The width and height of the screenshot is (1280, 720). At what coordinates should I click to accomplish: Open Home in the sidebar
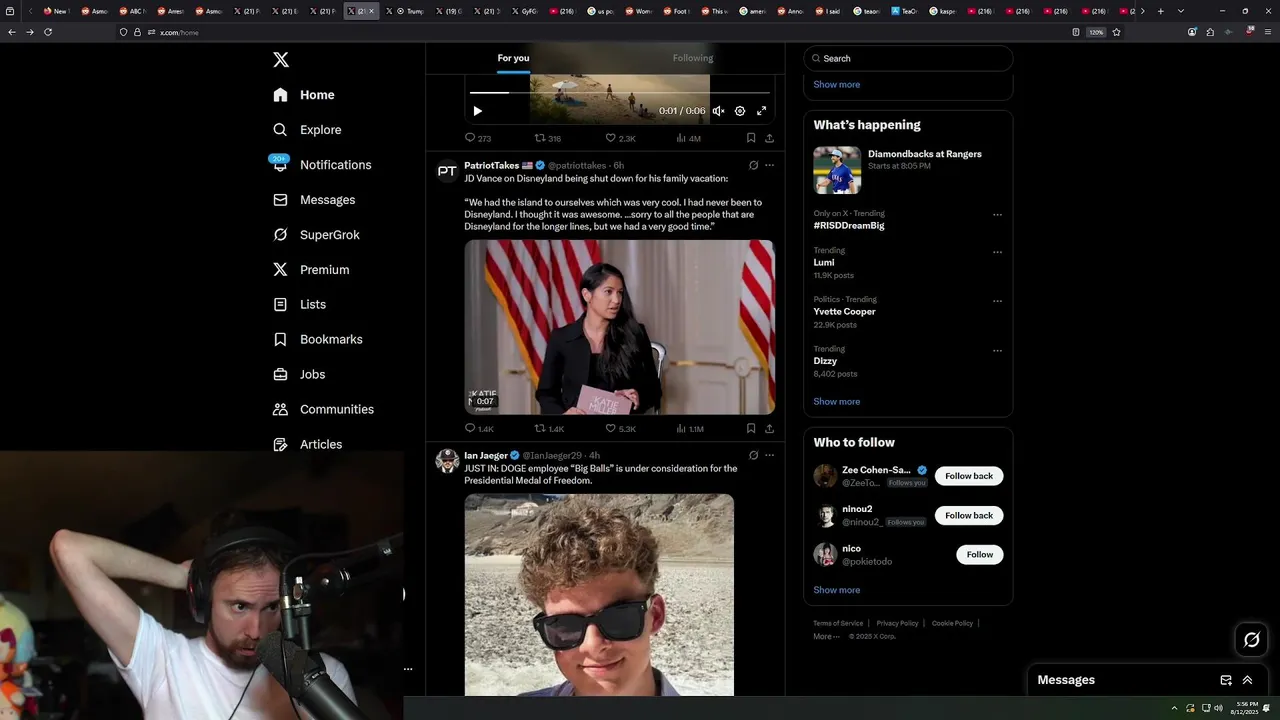point(304,95)
